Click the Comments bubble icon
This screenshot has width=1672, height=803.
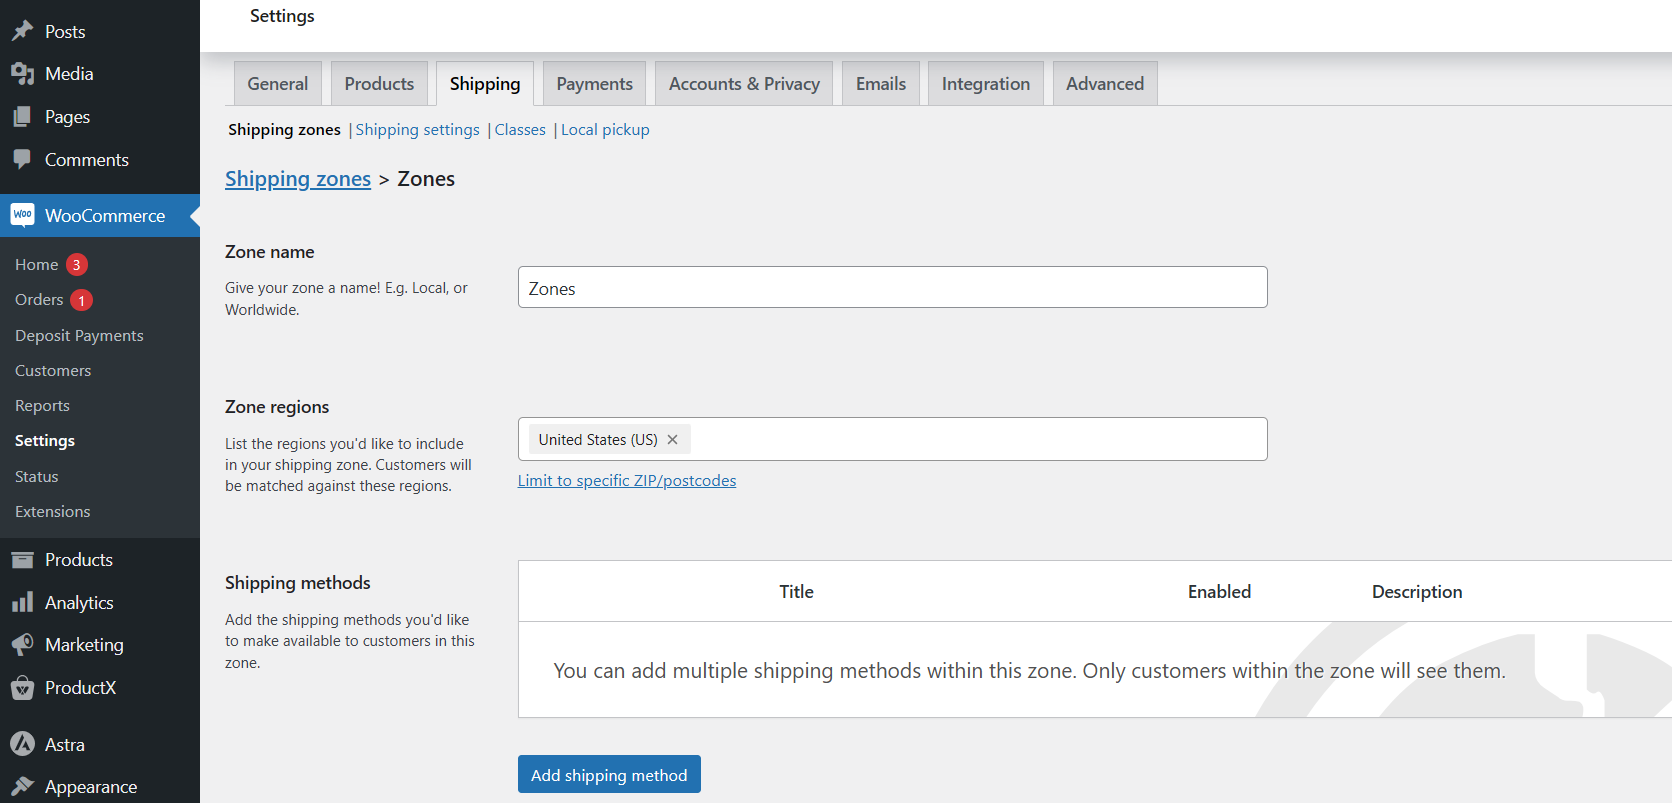point(22,160)
